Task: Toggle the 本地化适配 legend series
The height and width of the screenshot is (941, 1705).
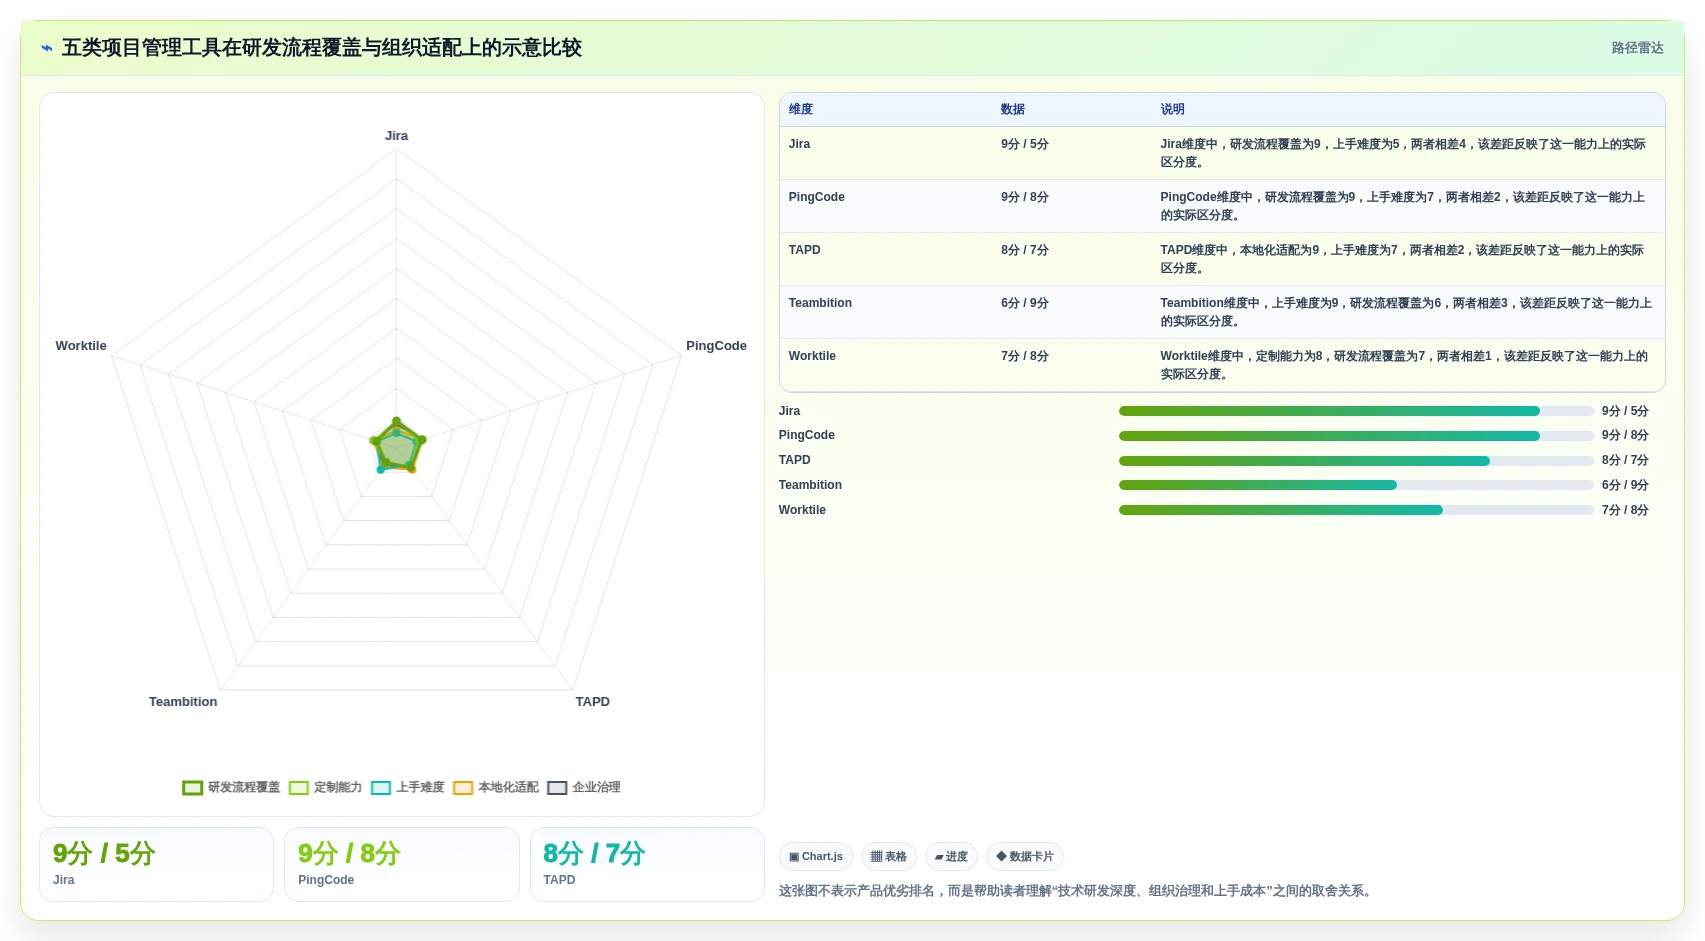Action: point(495,787)
